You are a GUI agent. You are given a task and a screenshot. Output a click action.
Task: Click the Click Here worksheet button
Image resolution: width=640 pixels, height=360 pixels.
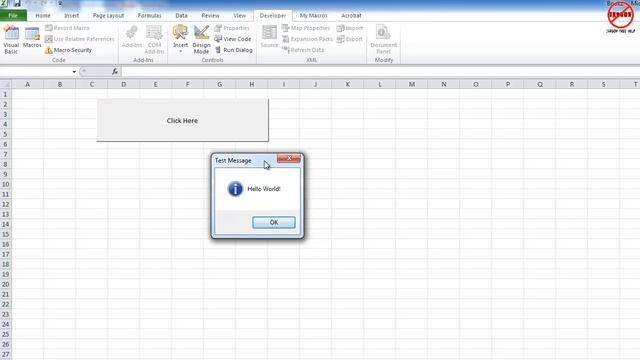(182, 120)
